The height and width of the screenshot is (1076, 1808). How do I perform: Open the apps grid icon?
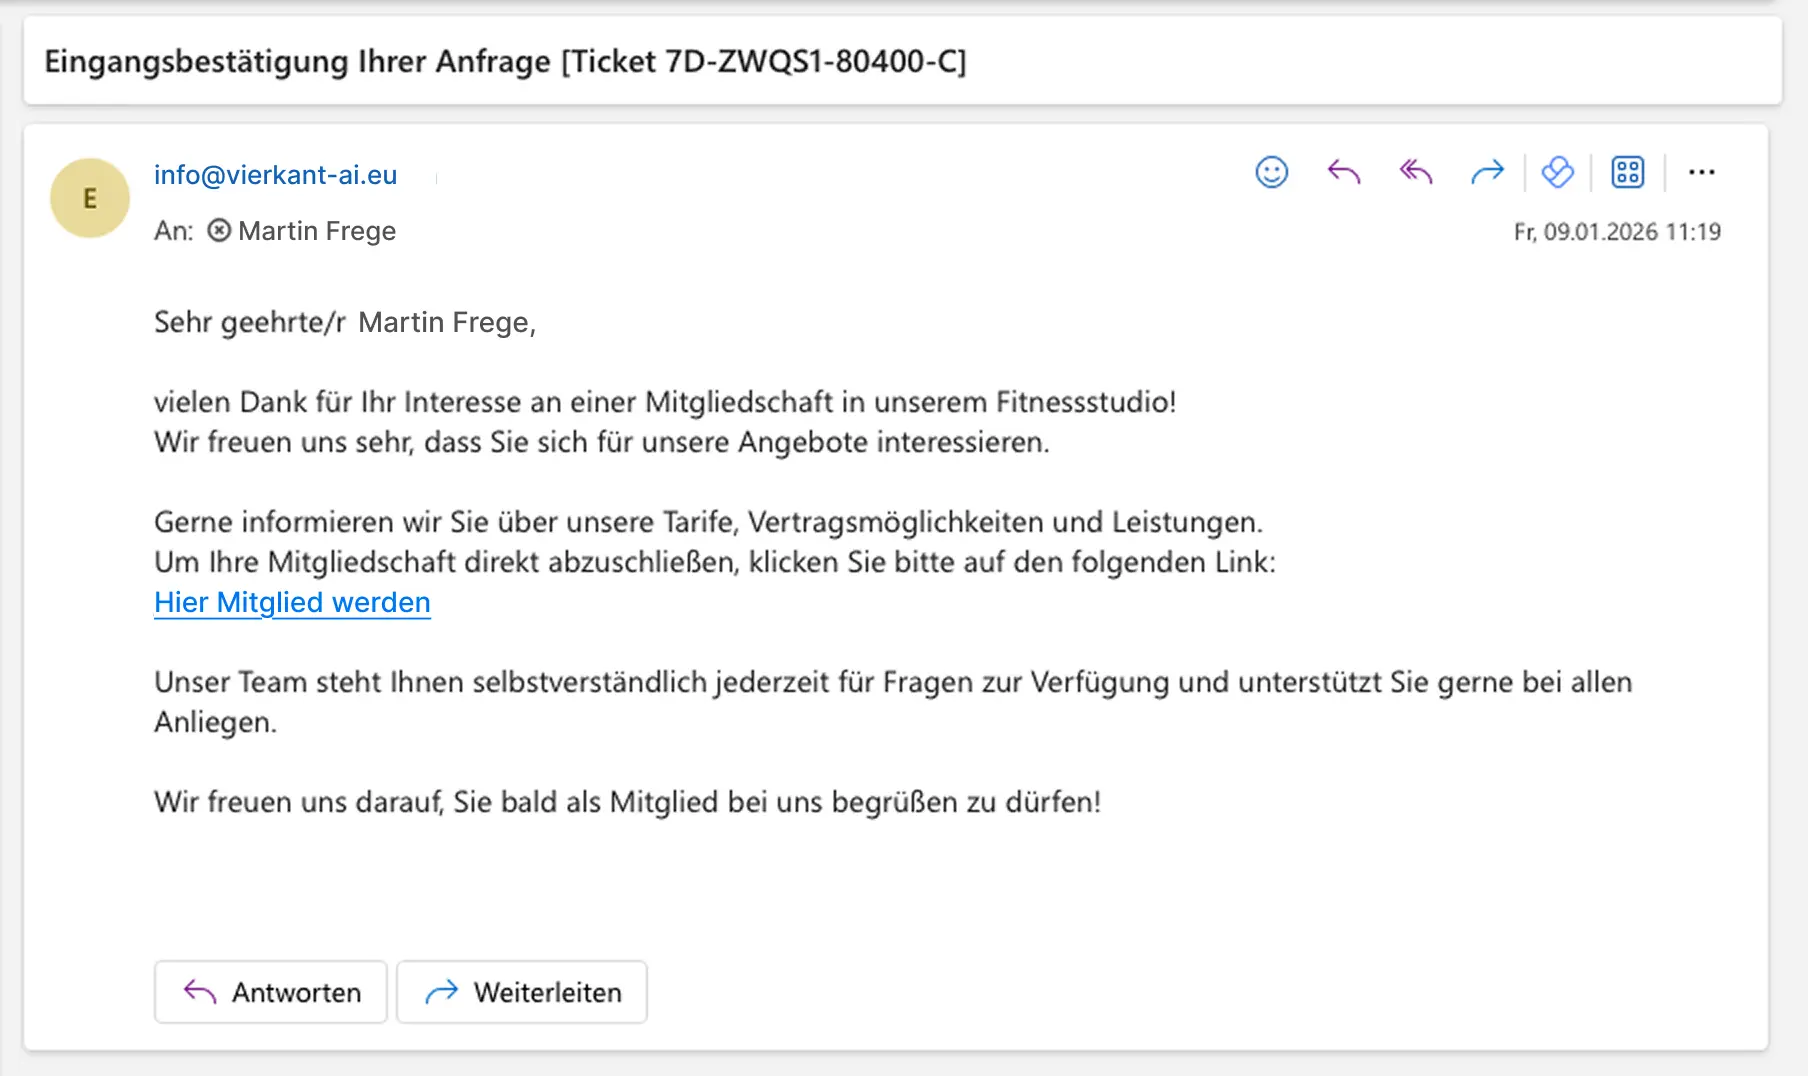click(1627, 173)
